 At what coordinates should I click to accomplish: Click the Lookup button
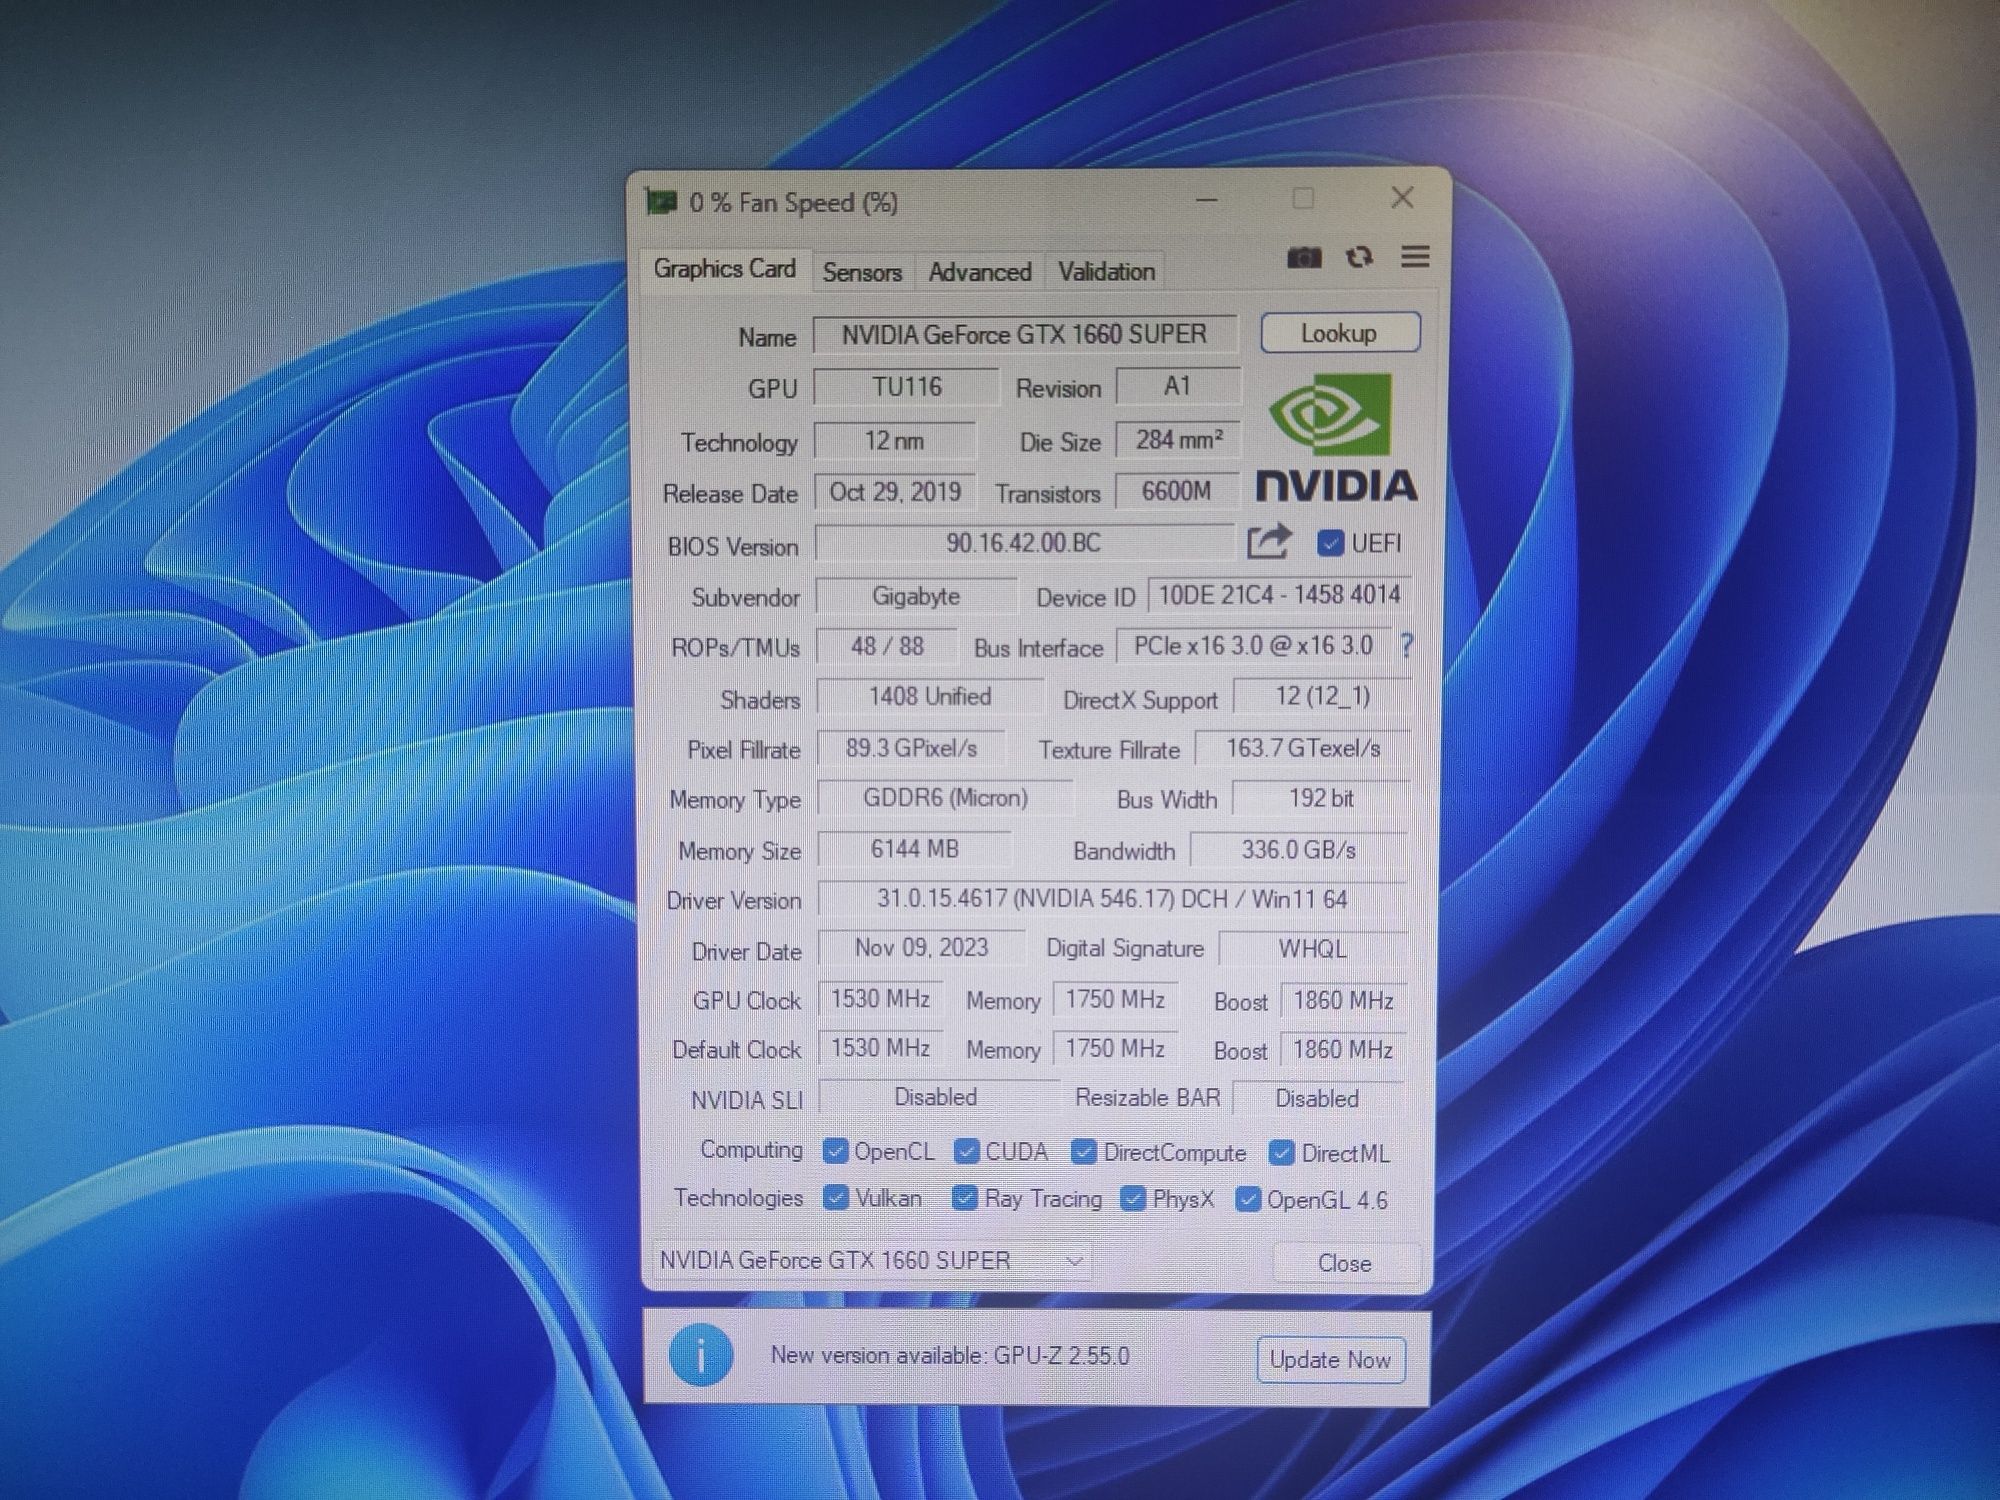[x=1340, y=333]
